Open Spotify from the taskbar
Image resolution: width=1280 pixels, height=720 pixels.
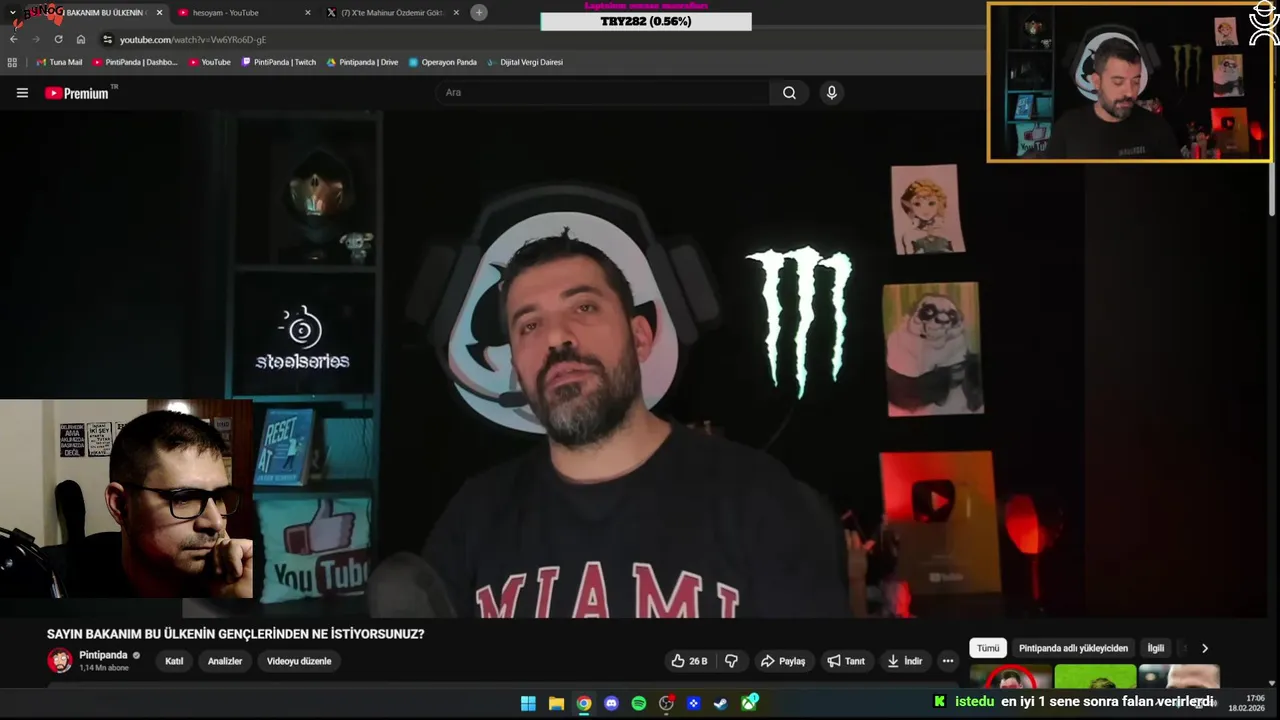[x=639, y=703]
